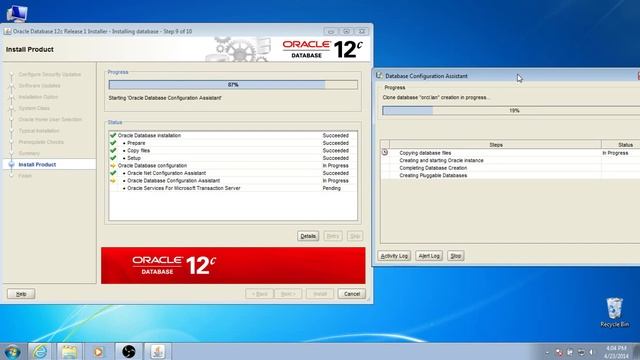The height and width of the screenshot is (360, 640).
Task: Open the Computer desktop icon
Action: (17, 13)
